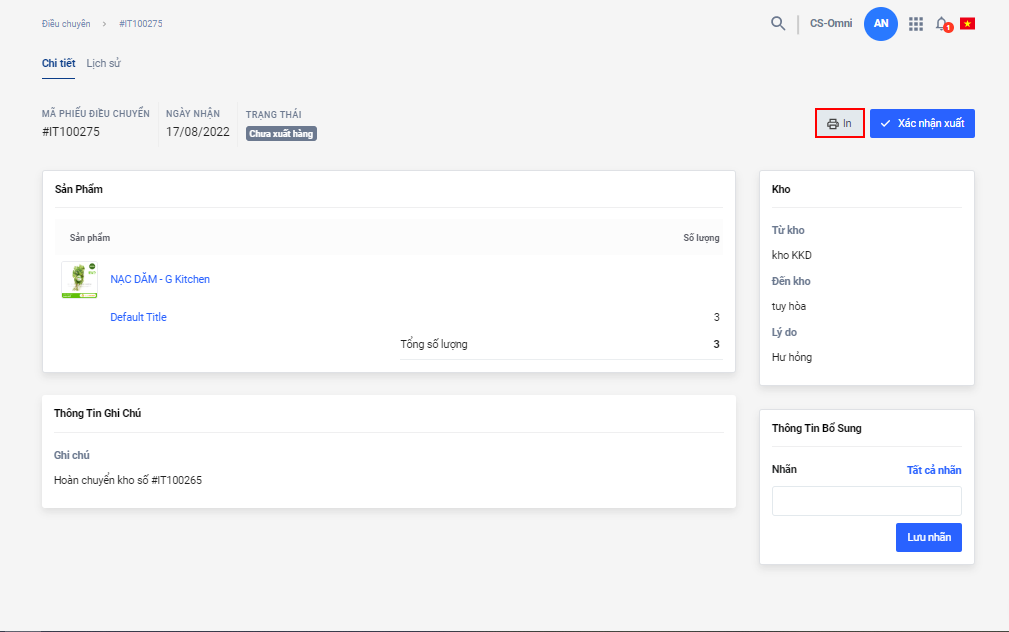Image resolution: width=1009 pixels, height=632 pixels.
Task: Open the AN user avatar menu
Action: (881, 24)
